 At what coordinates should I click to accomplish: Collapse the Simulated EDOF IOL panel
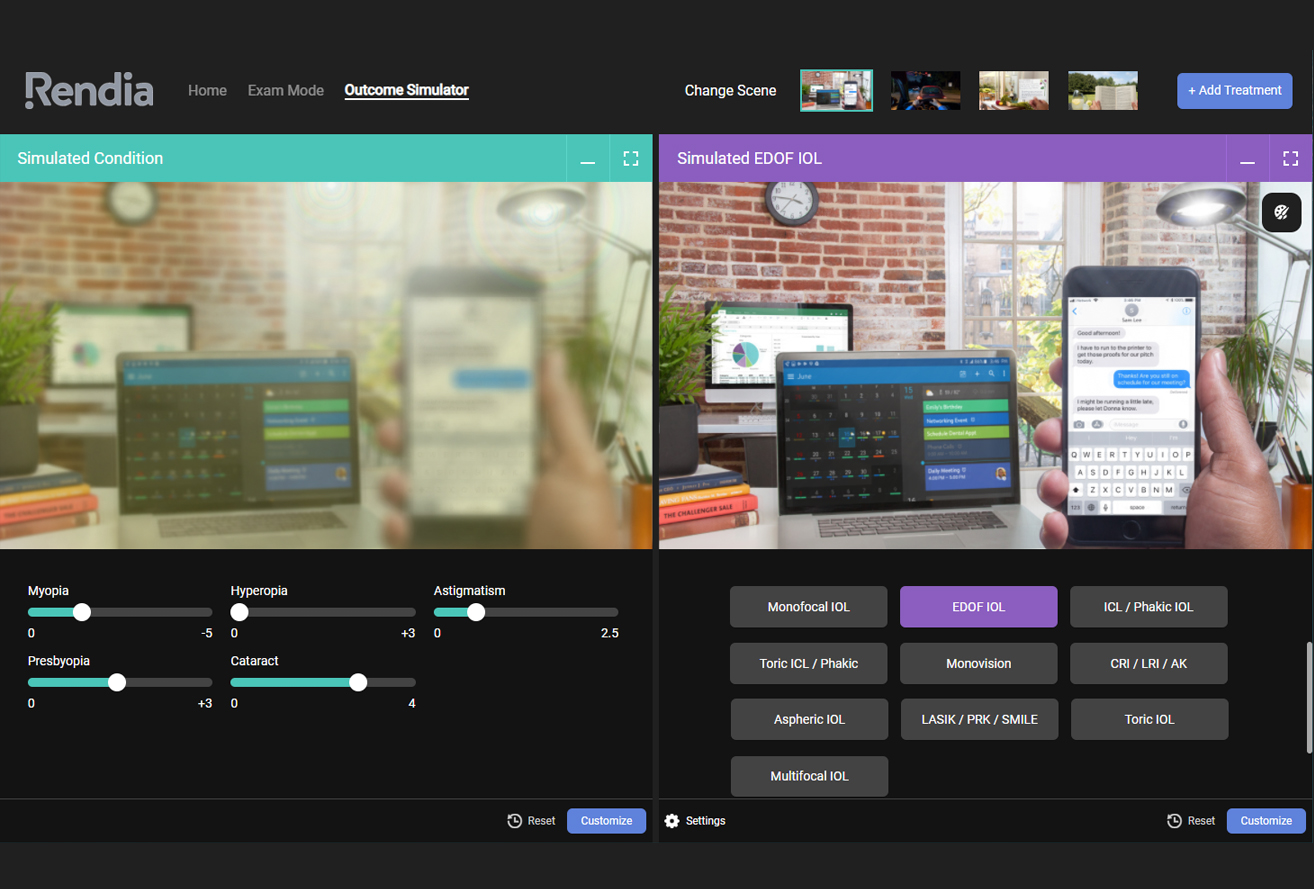point(1247,158)
